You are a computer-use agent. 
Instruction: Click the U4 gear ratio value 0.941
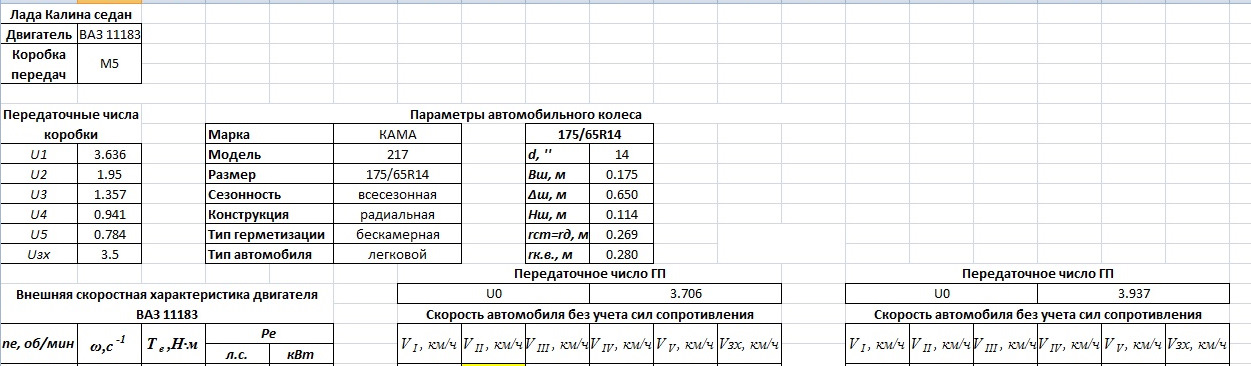[x=109, y=215]
